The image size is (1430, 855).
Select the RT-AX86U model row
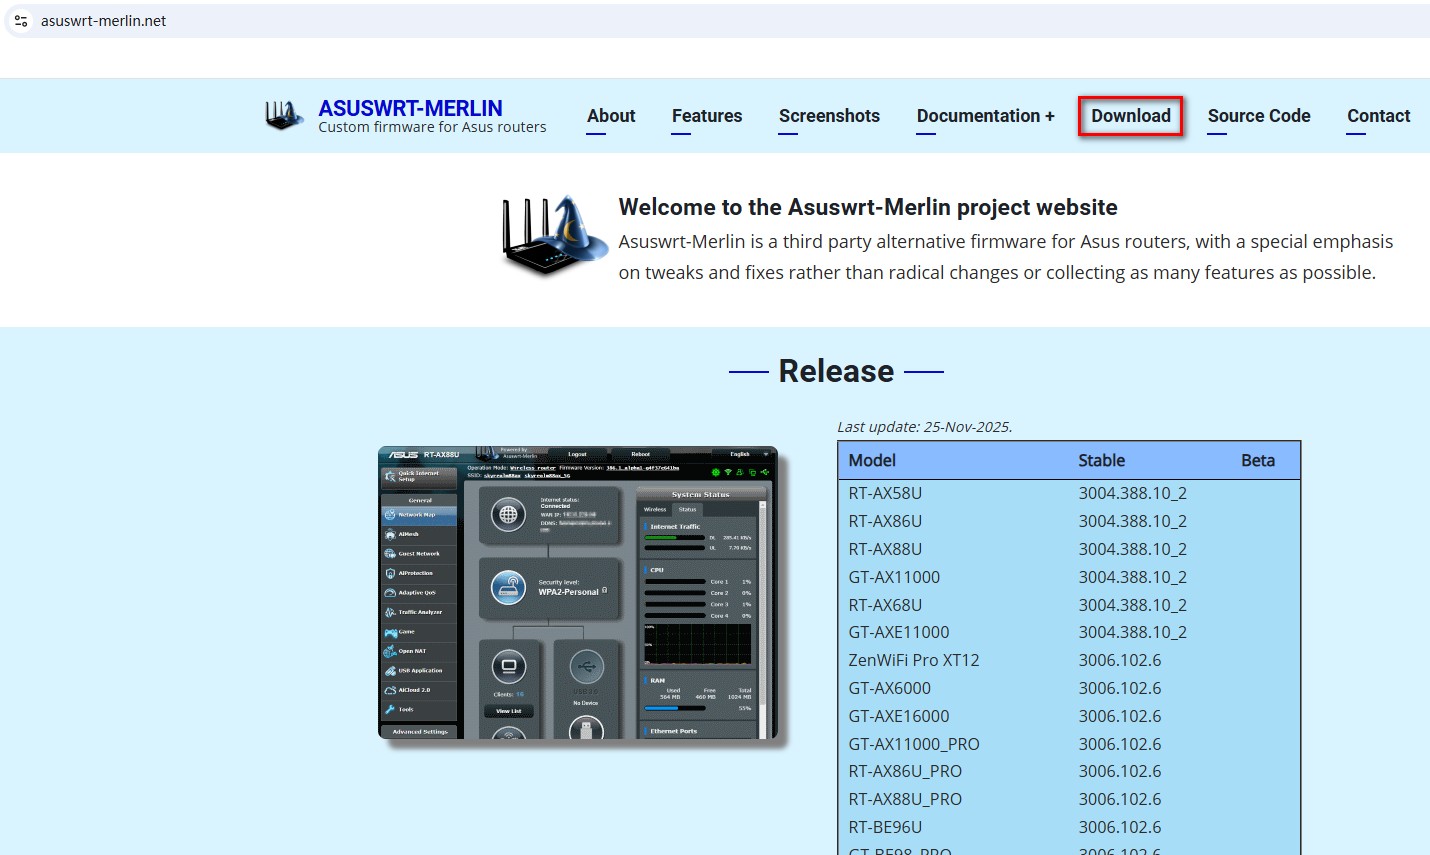pyautogui.click(x=1069, y=521)
